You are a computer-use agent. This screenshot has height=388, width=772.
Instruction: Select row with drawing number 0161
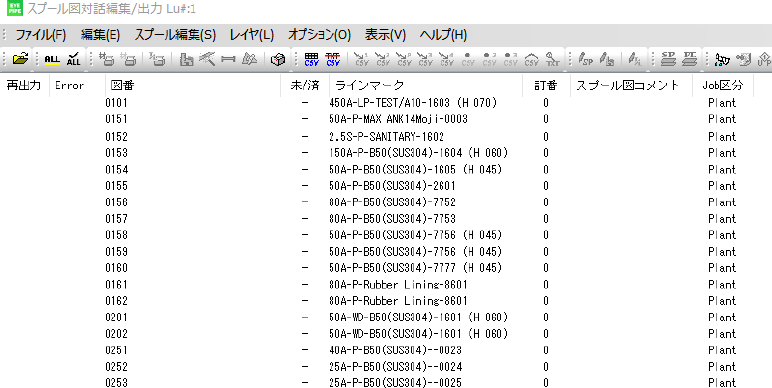point(117,285)
